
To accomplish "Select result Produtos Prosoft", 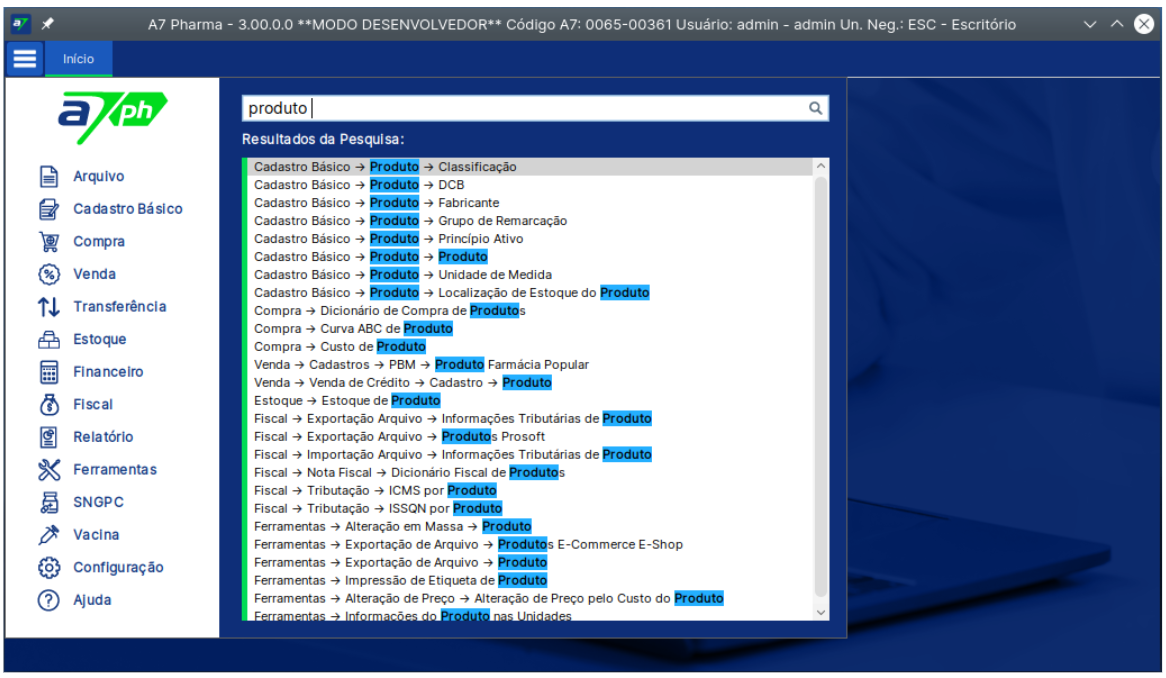I will pos(530,436).
